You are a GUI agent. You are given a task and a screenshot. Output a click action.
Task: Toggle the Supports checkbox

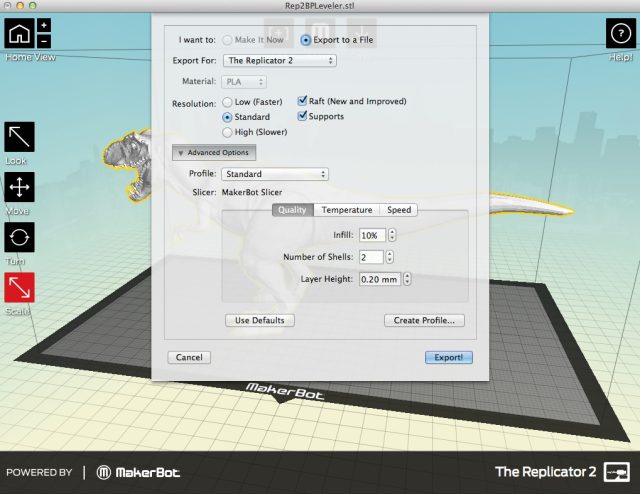pyautogui.click(x=302, y=116)
